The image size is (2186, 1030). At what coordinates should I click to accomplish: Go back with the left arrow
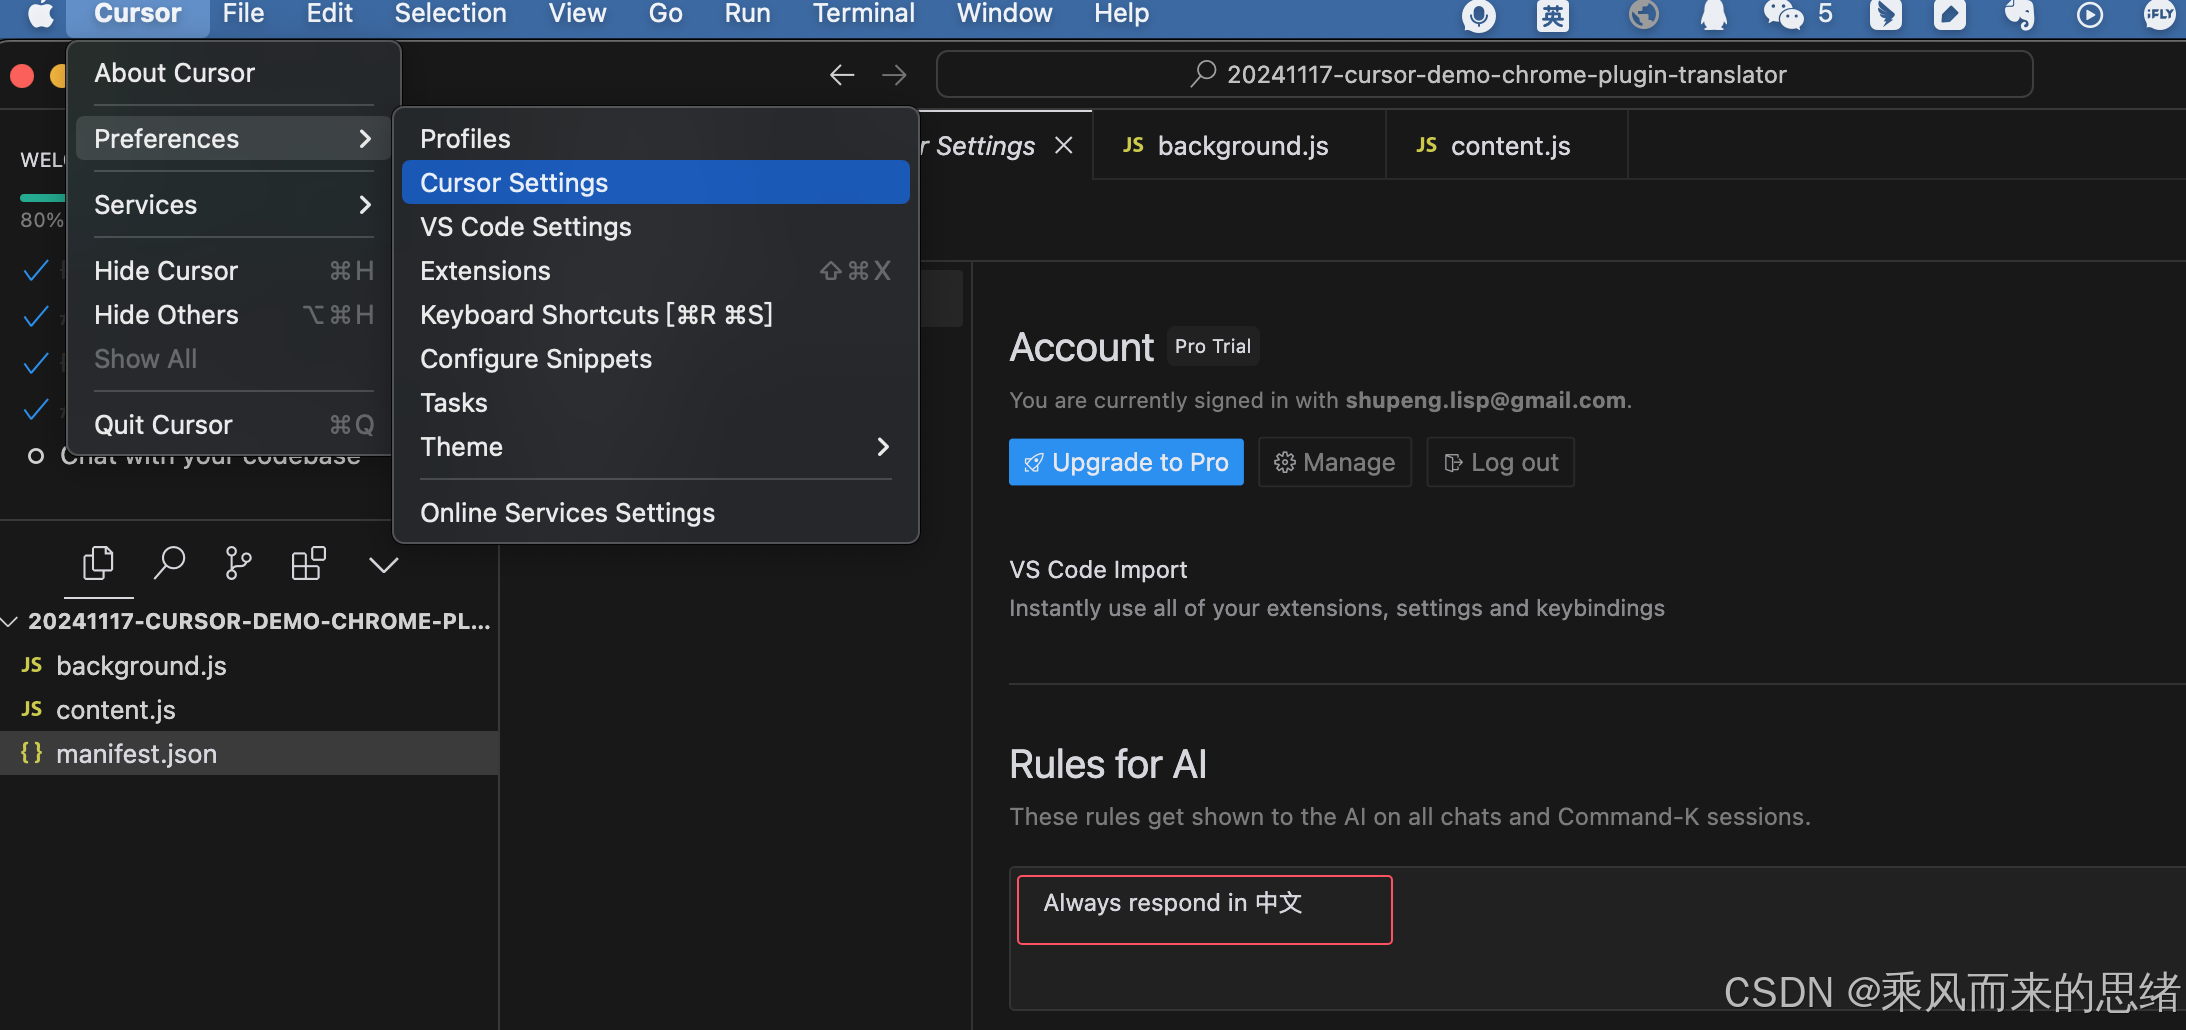coord(842,75)
